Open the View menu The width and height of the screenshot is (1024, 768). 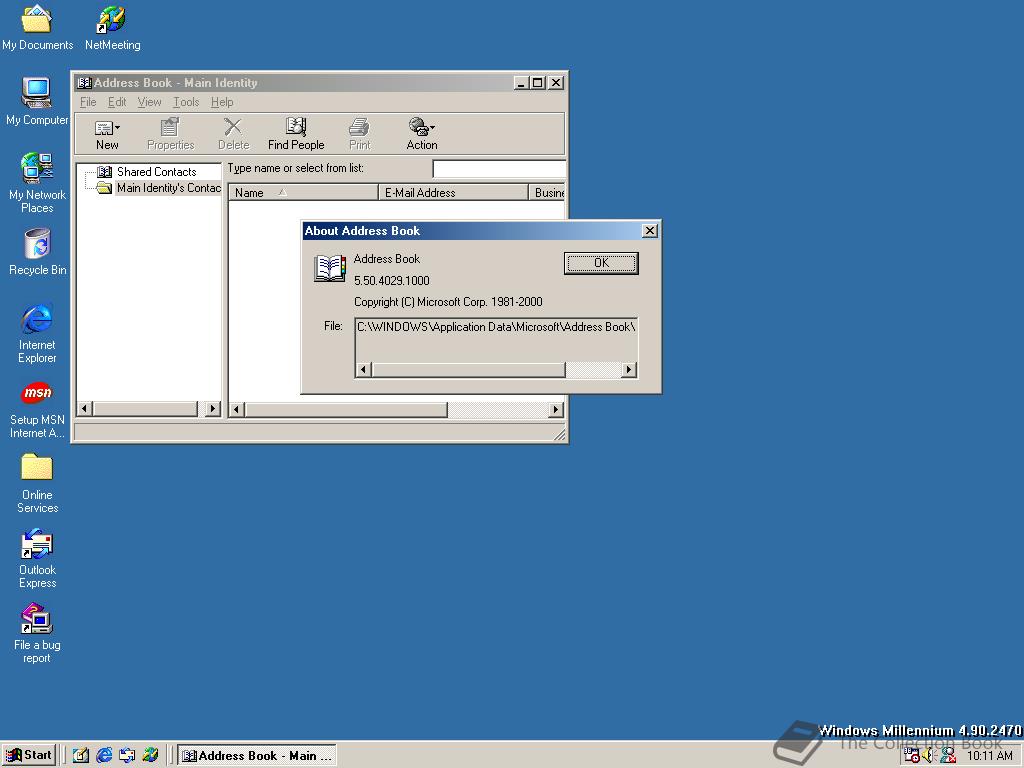[x=149, y=102]
